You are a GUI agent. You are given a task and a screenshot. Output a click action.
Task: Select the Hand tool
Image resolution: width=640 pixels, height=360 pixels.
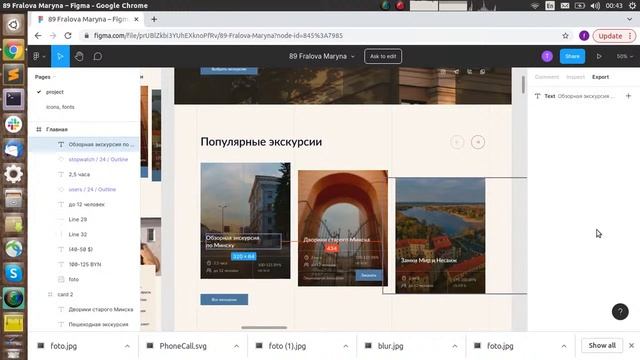[79, 56]
